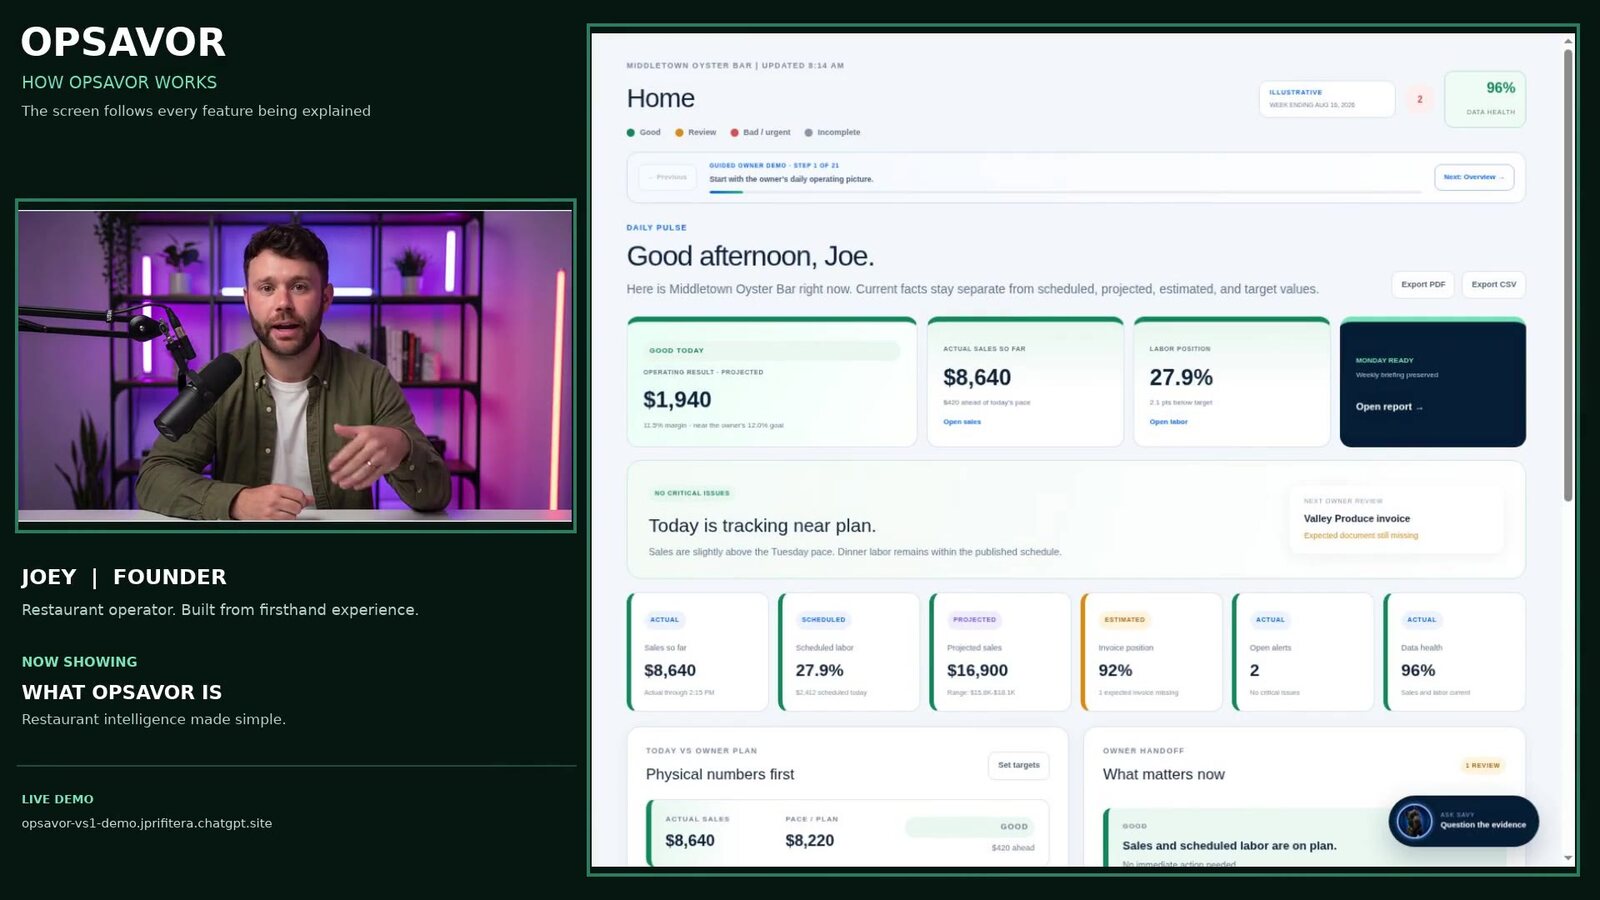Click the Pace / Plan $8,220 value
This screenshot has width=1600, height=900.
(x=810, y=841)
